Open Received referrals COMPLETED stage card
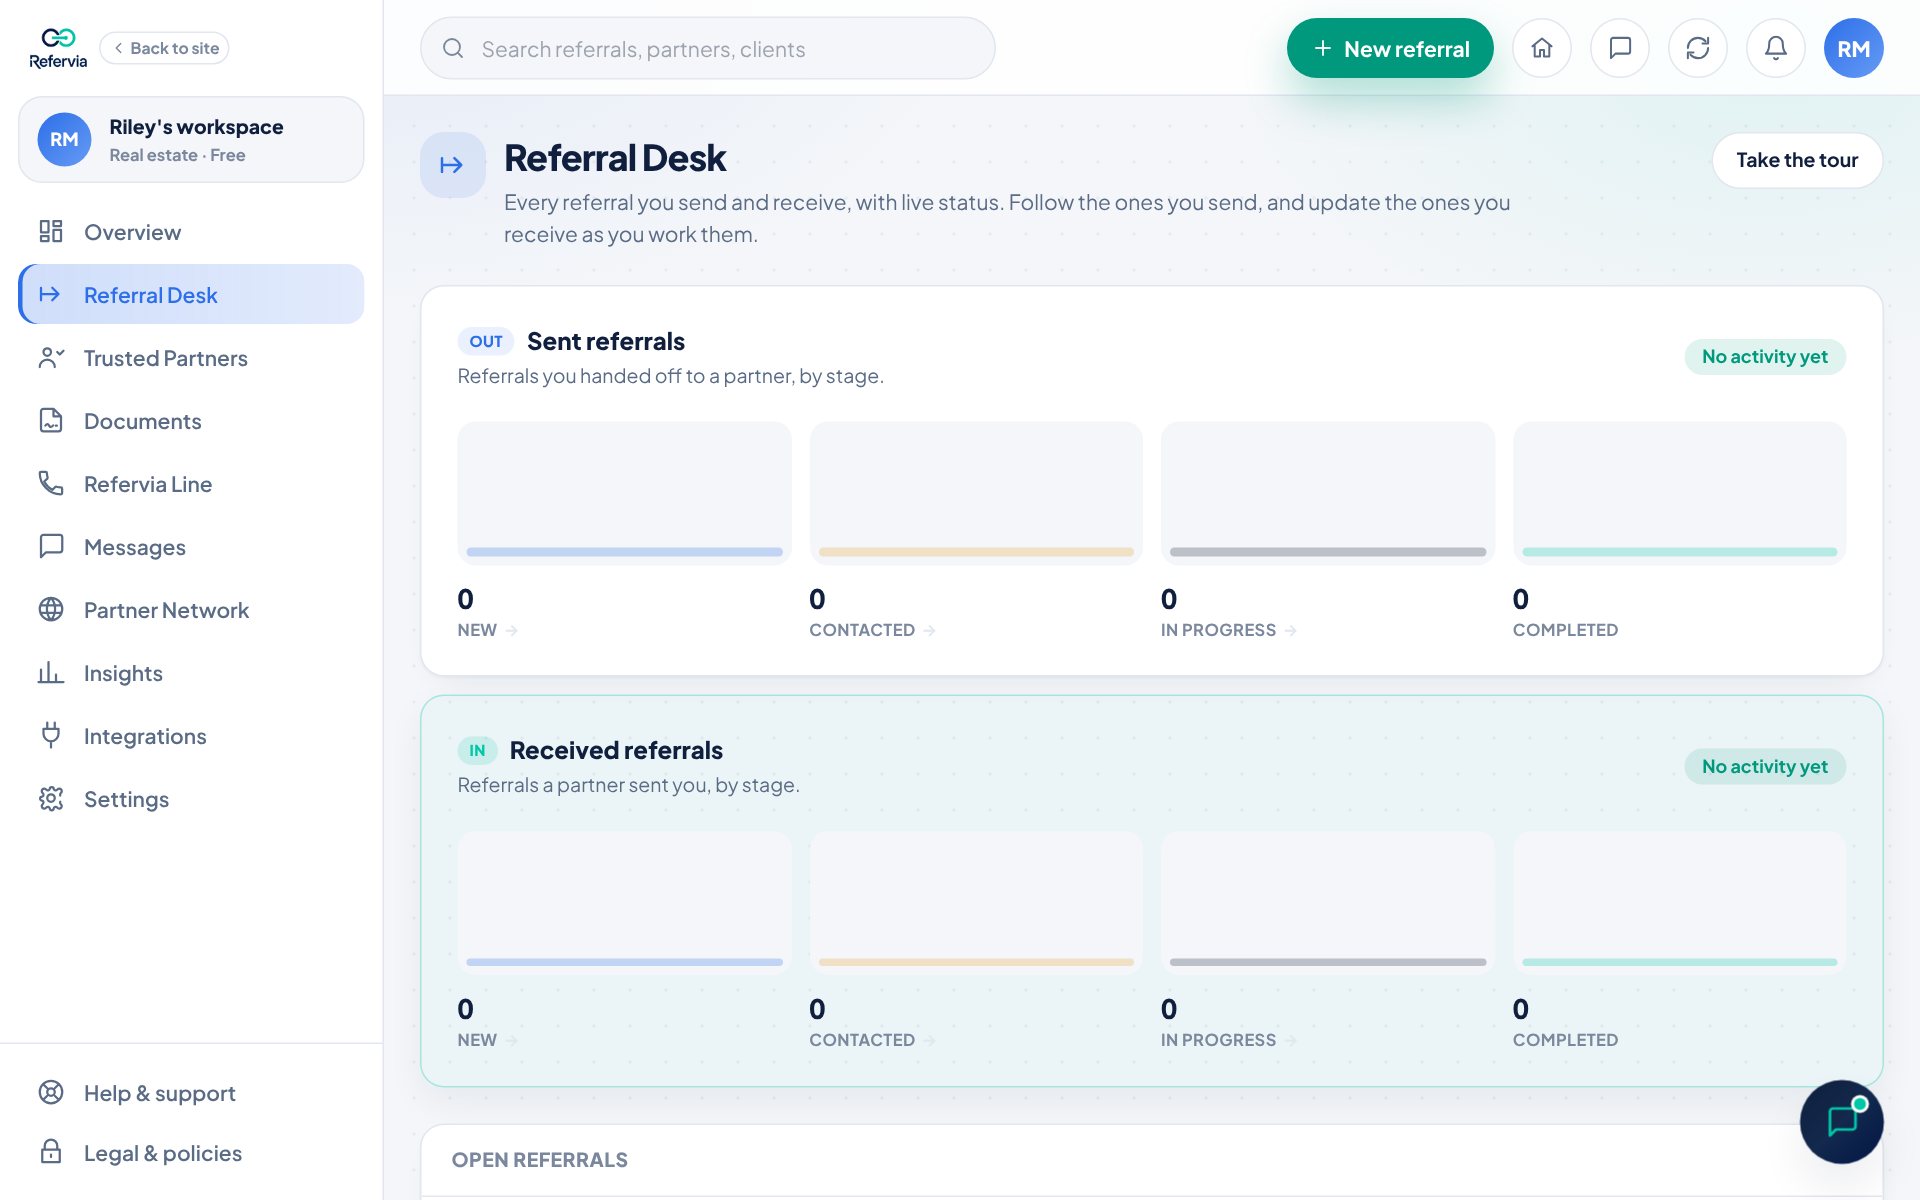This screenshot has width=1920, height=1200. point(1680,902)
